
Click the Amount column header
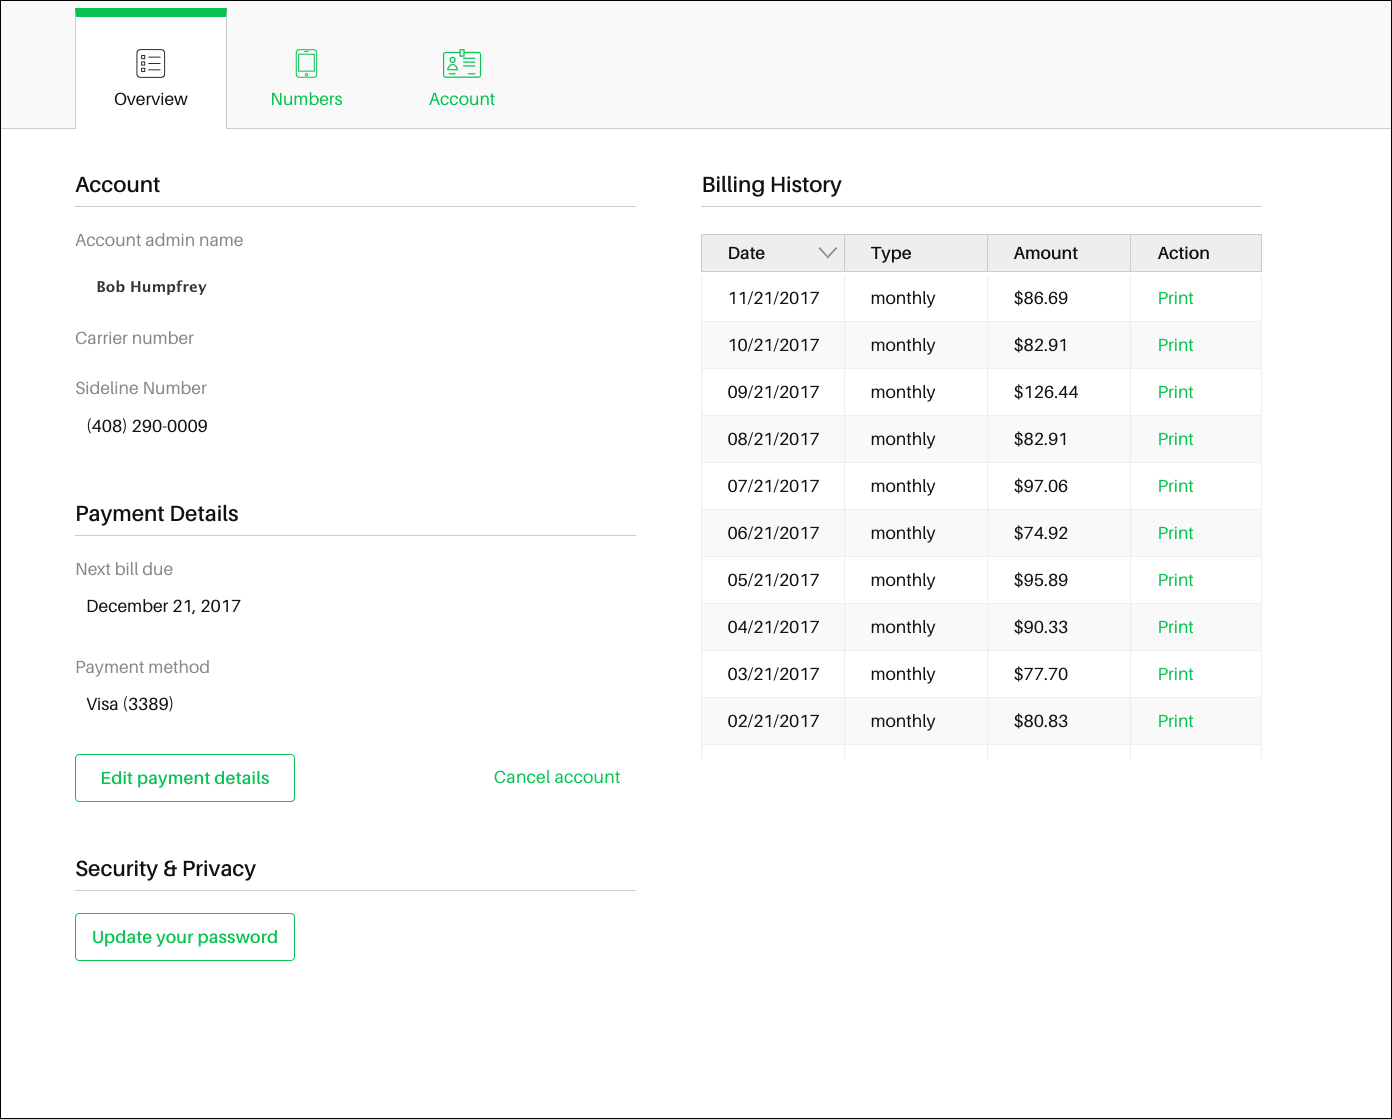[x=1059, y=253]
